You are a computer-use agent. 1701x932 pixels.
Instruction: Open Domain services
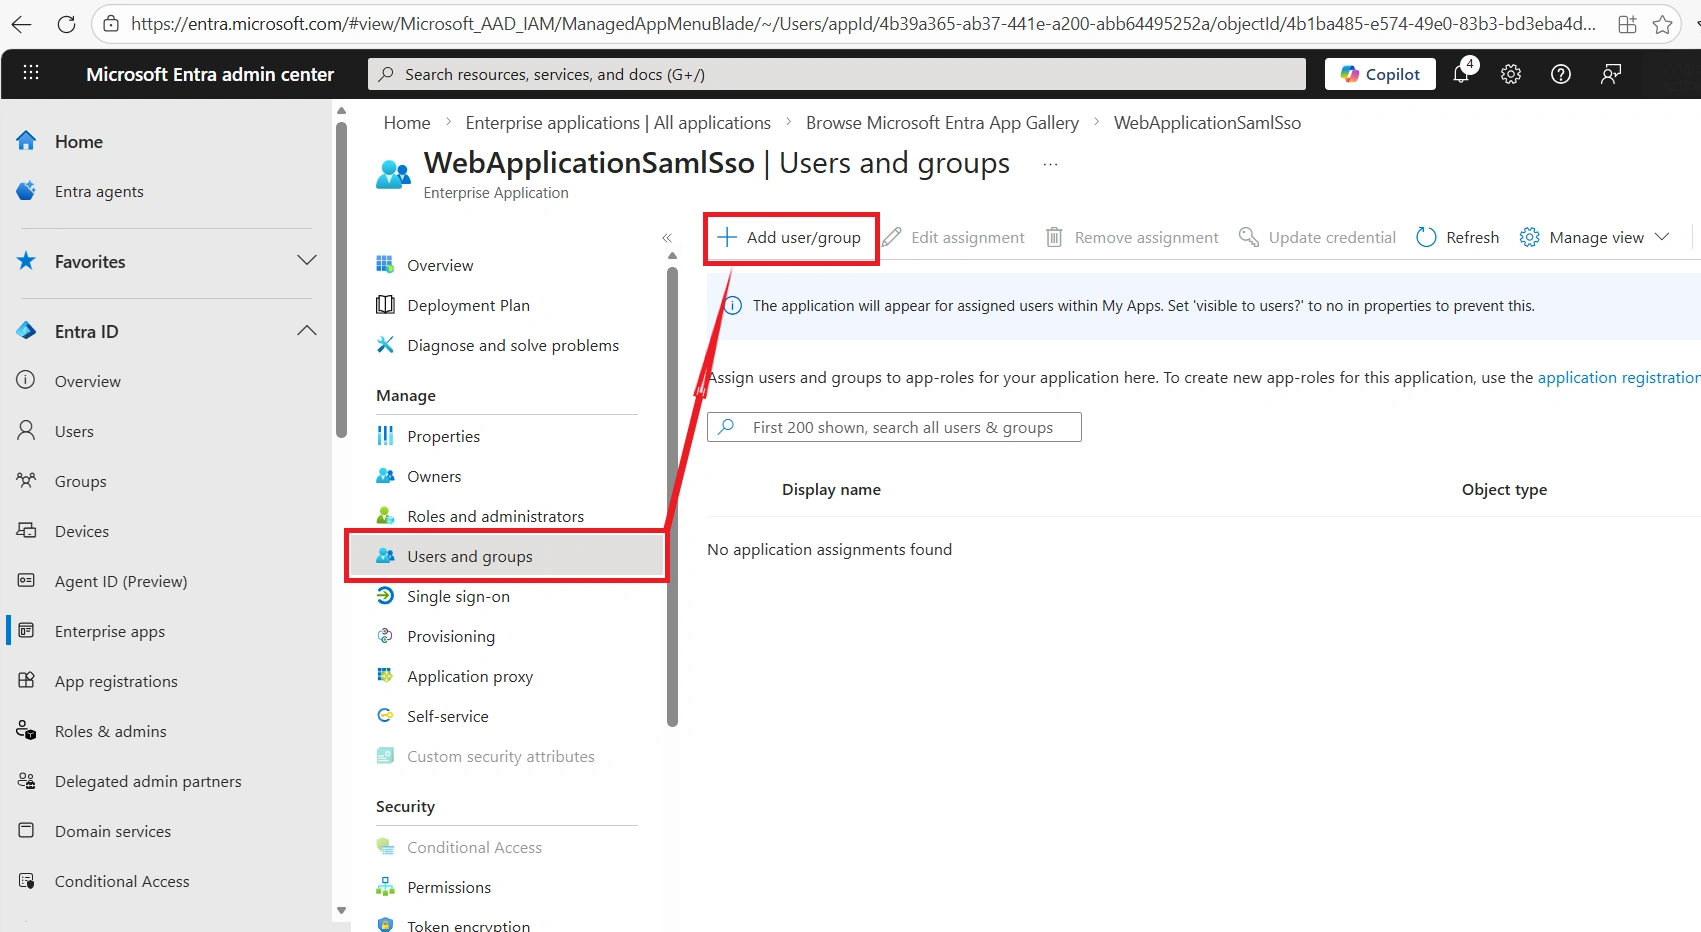click(x=113, y=831)
